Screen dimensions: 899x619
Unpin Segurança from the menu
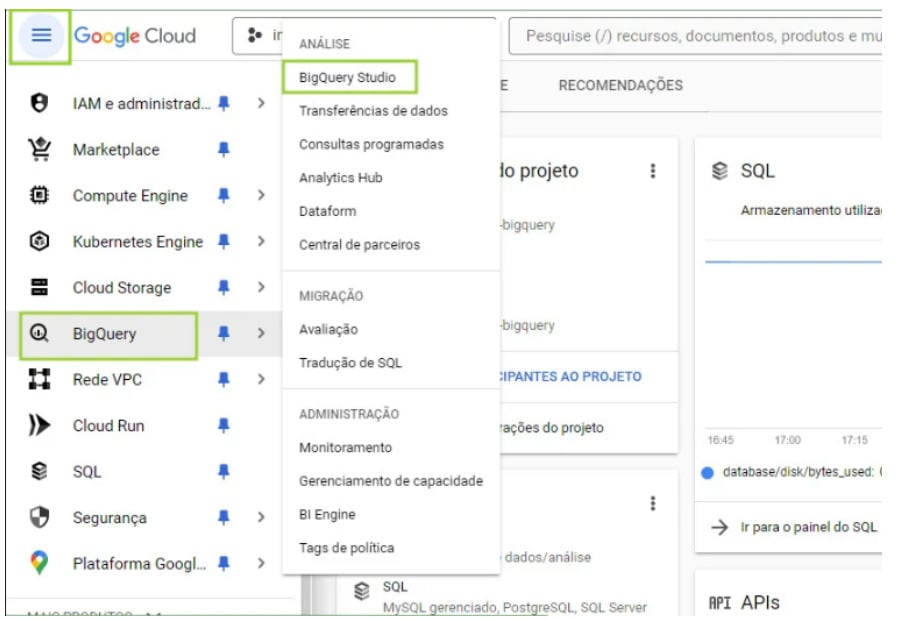point(224,517)
